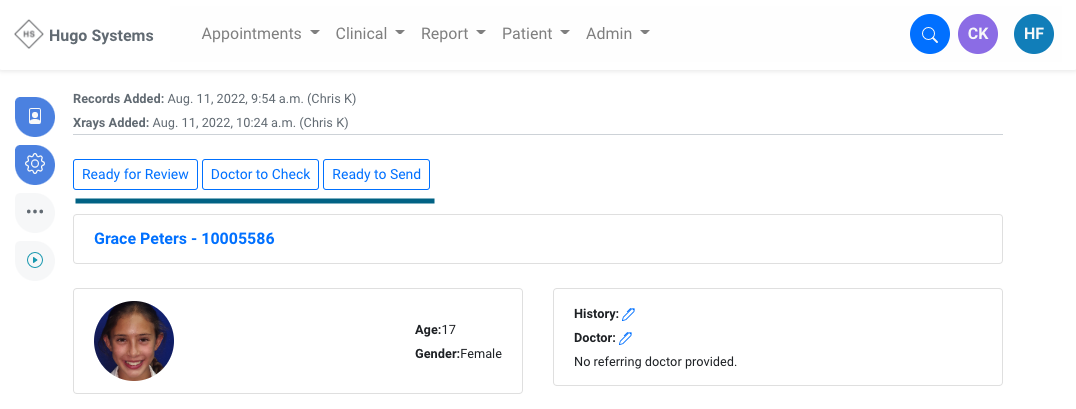Screen dimensions: 1076x409
Task: Select the patient card sidebar icon
Action: pos(35,116)
